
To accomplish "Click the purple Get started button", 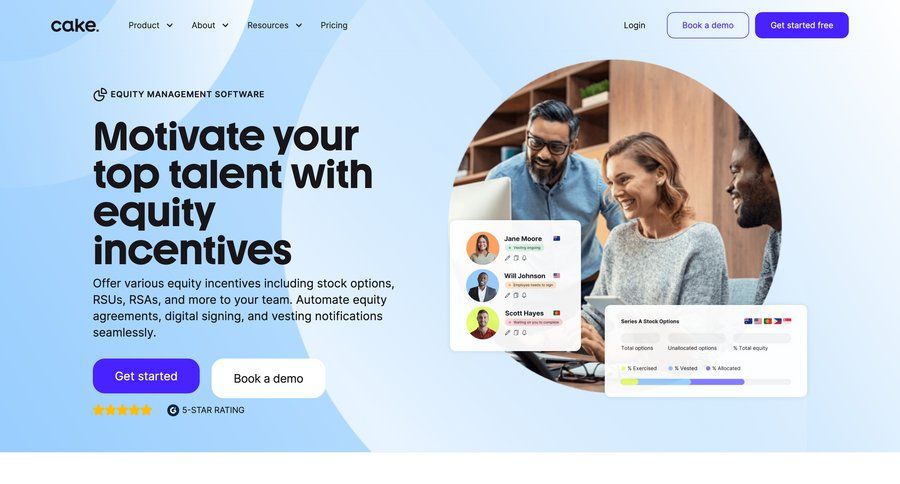I will click(x=146, y=376).
